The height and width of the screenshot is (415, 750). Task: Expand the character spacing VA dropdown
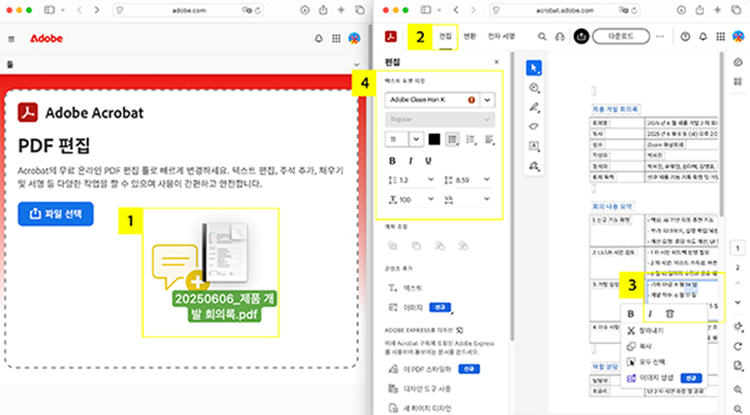click(x=486, y=199)
